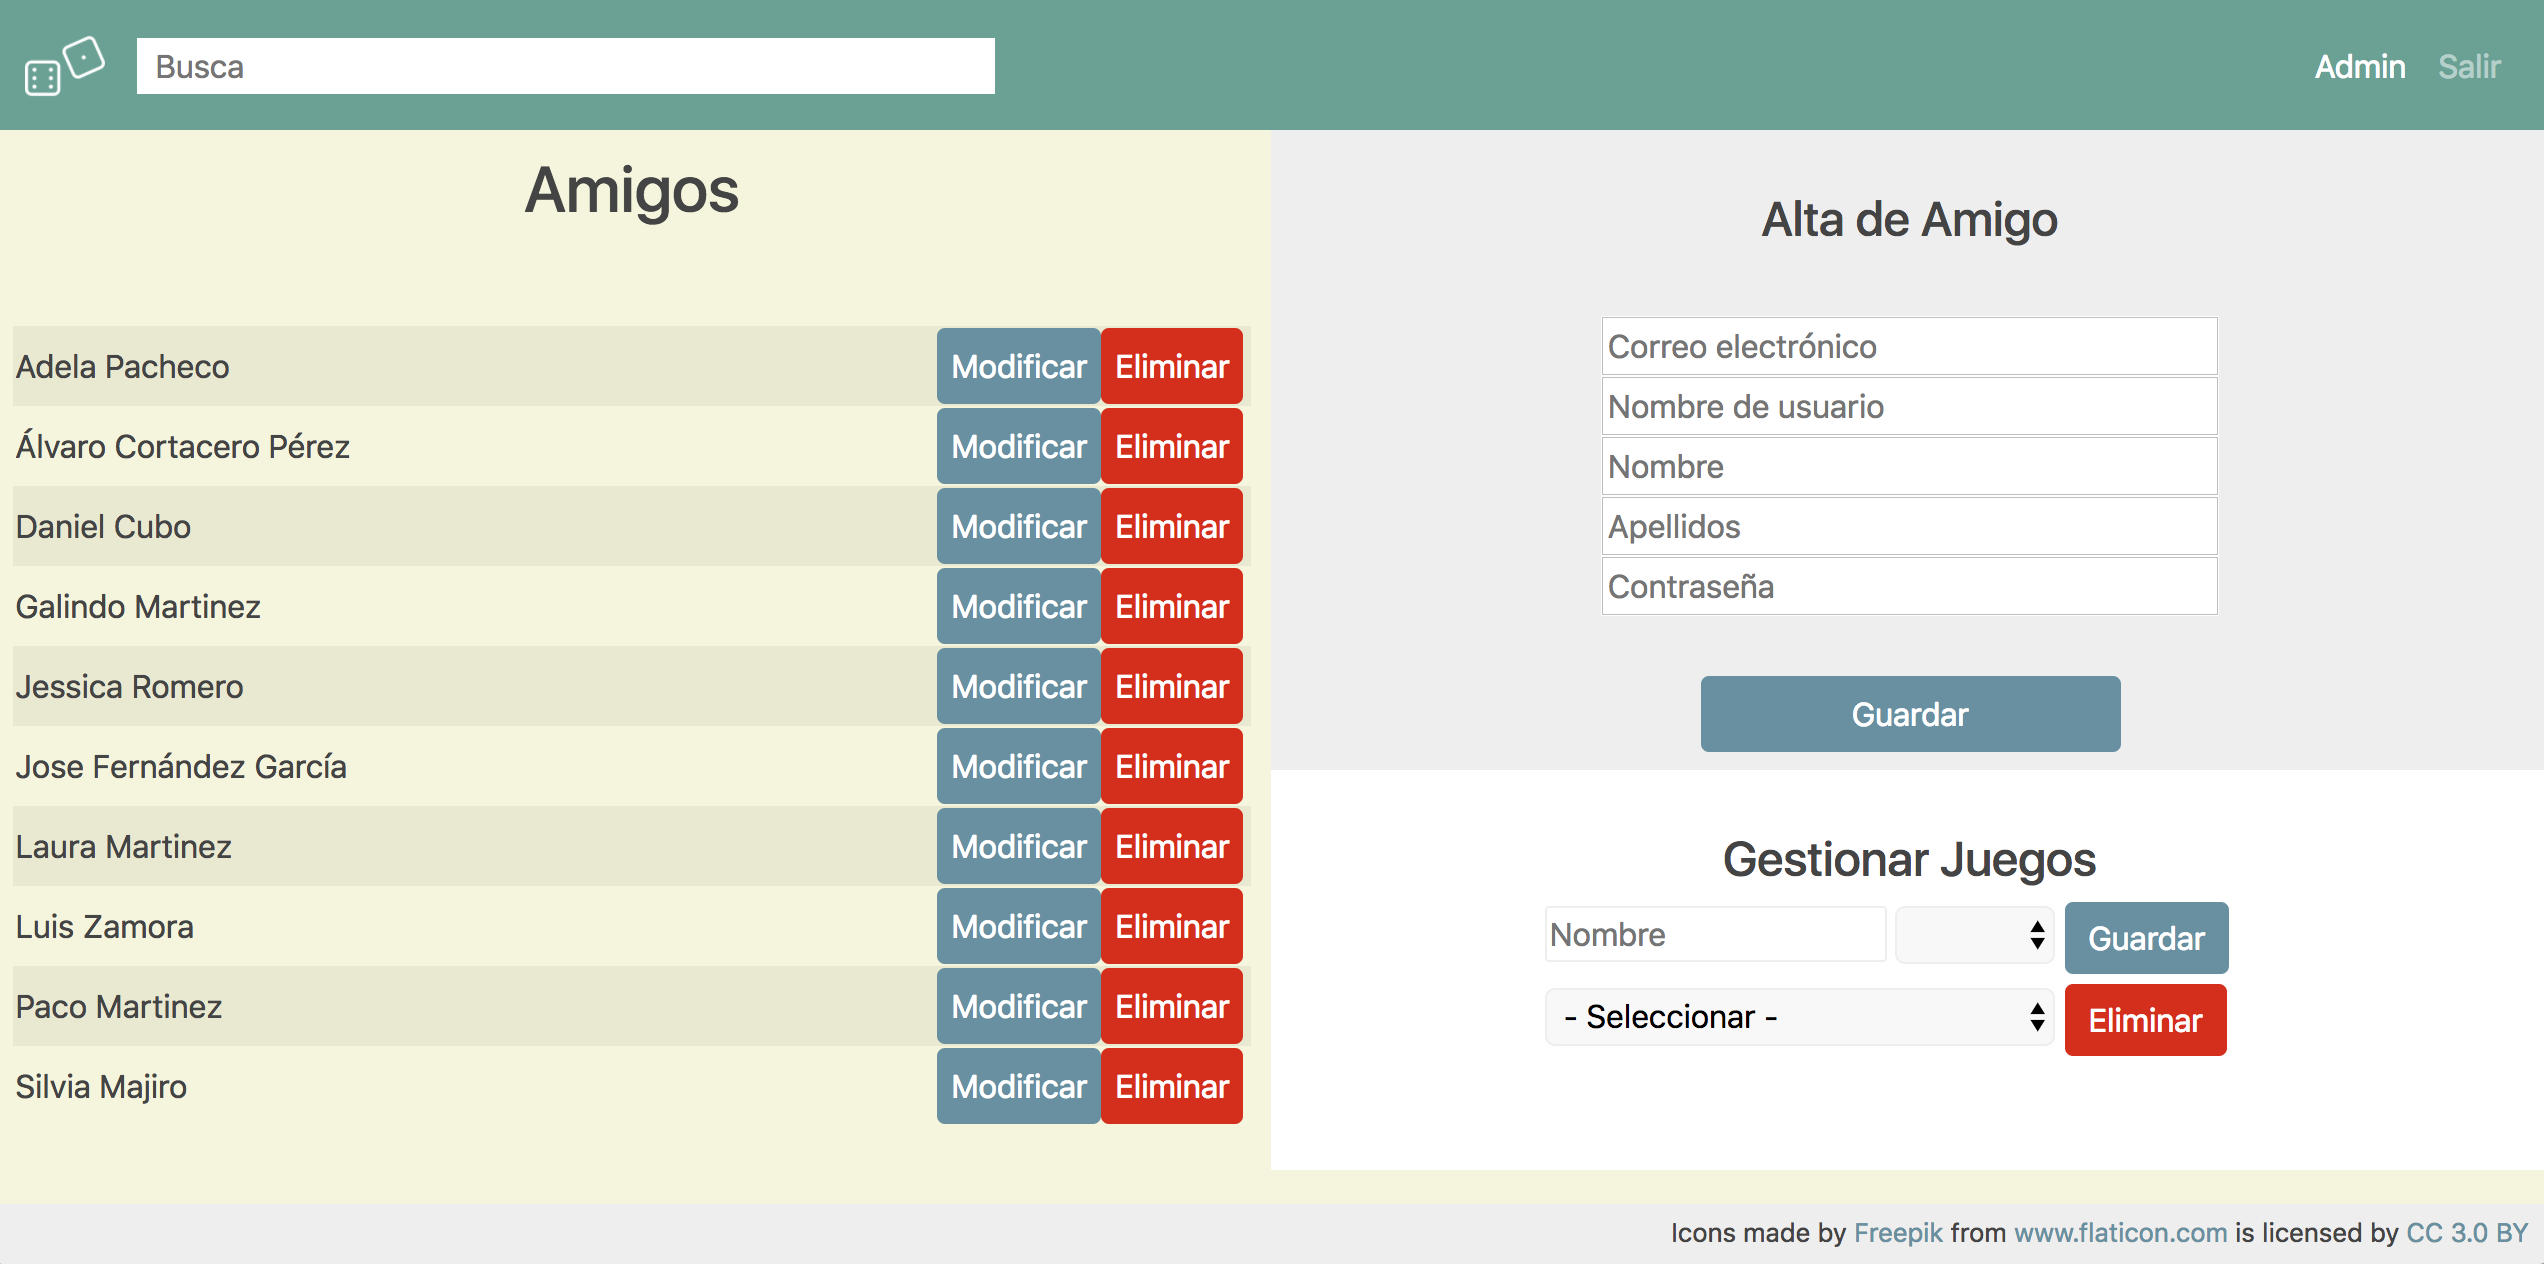This screenshot has width=2544, height=1264.
Task: Focus the Nombre de usuario field
Action: pyautogui.click(x=1908, y=407)
